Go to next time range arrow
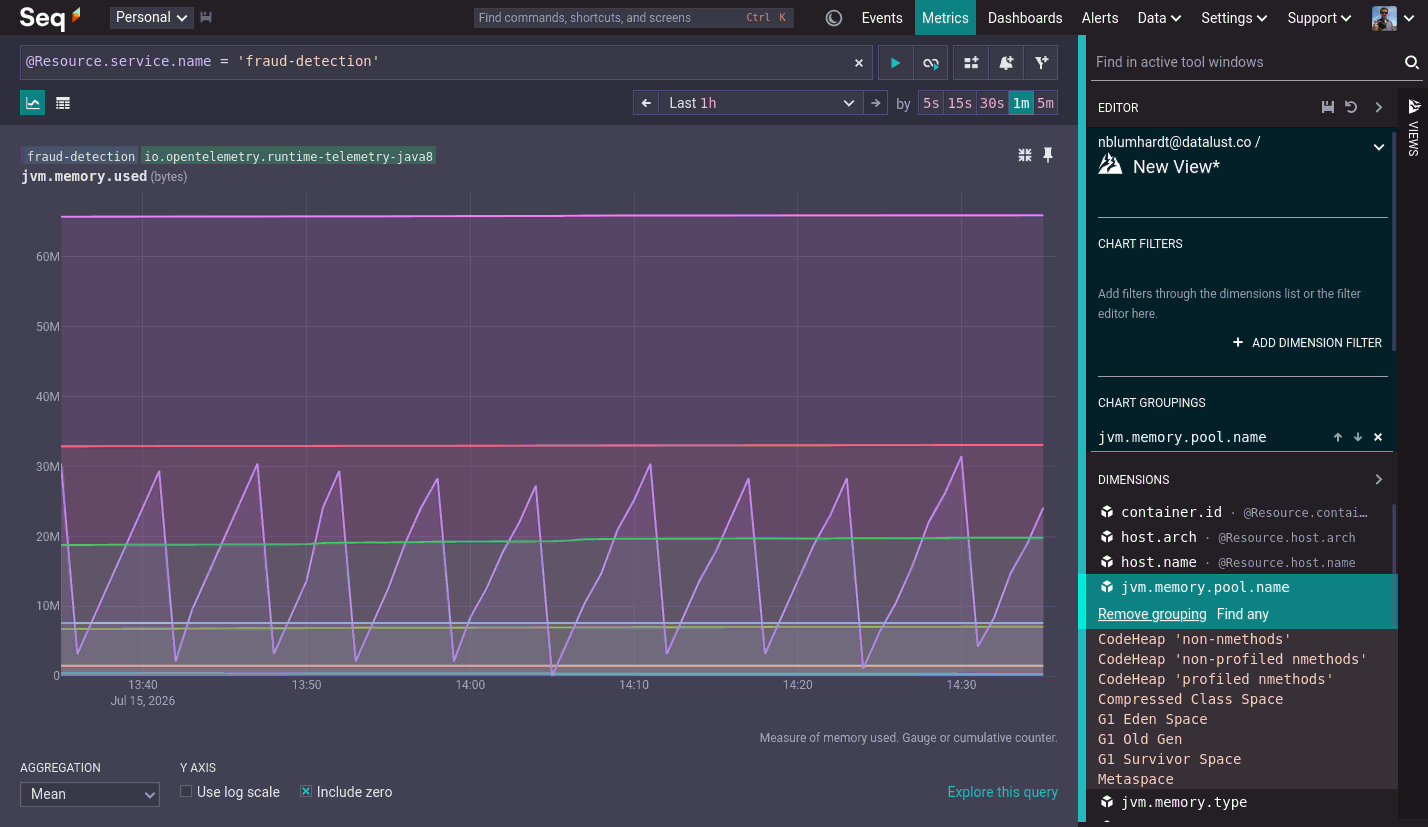Viewport: 1428px width, 827px height. (875, 103)
